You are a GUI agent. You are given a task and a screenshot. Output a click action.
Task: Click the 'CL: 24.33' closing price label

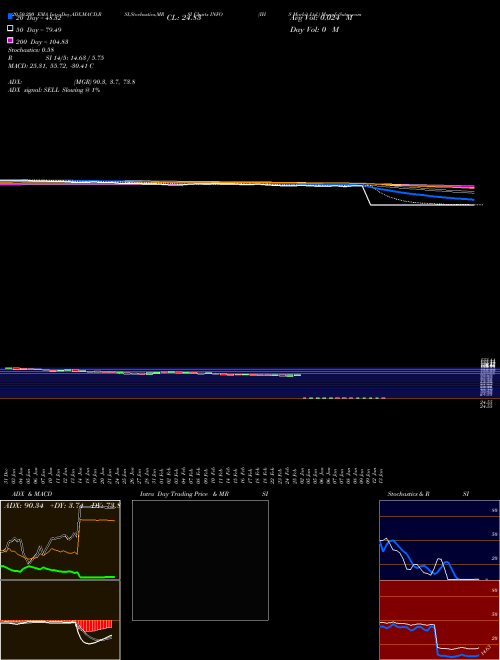pos(184,18)
